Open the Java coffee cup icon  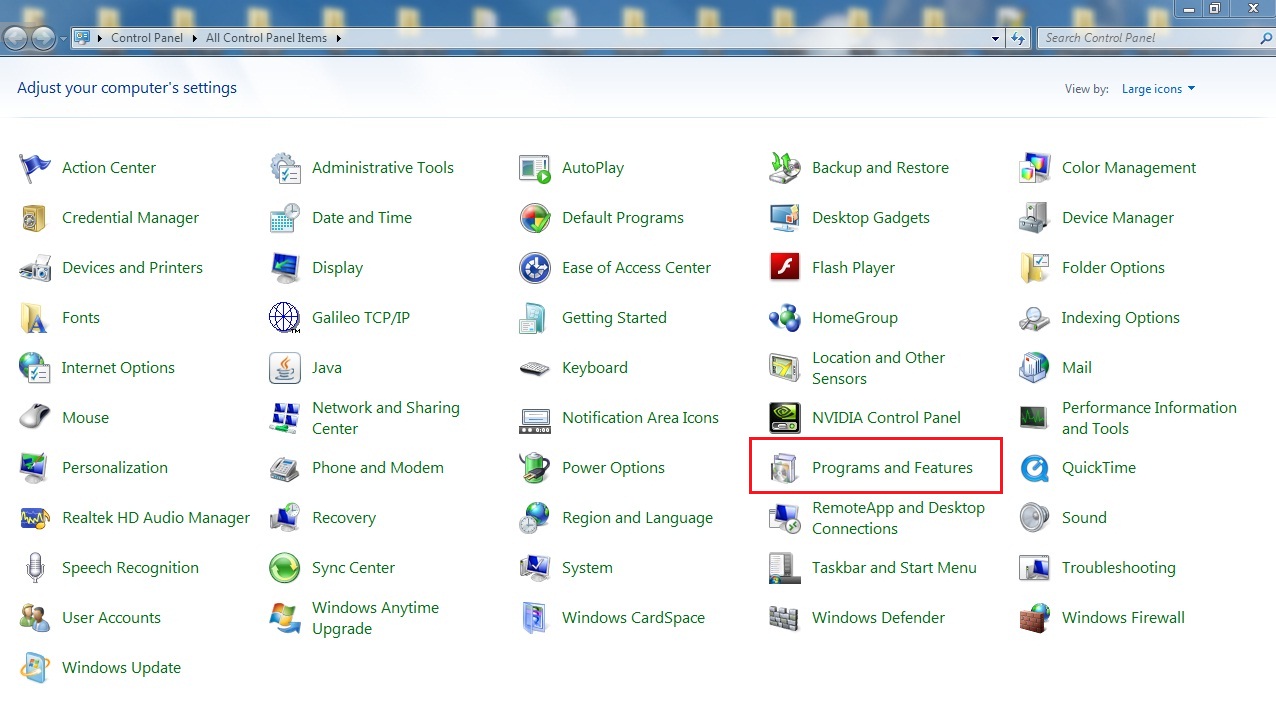point(285,368)
